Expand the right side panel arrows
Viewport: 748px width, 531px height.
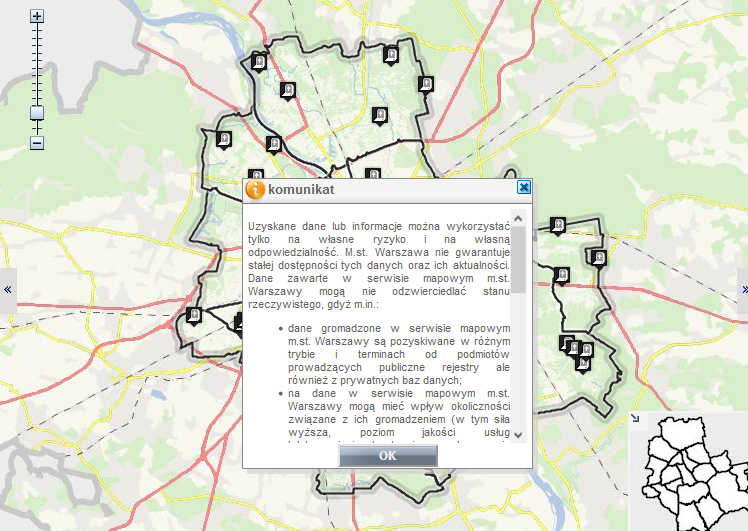click(x=743, y=290)
